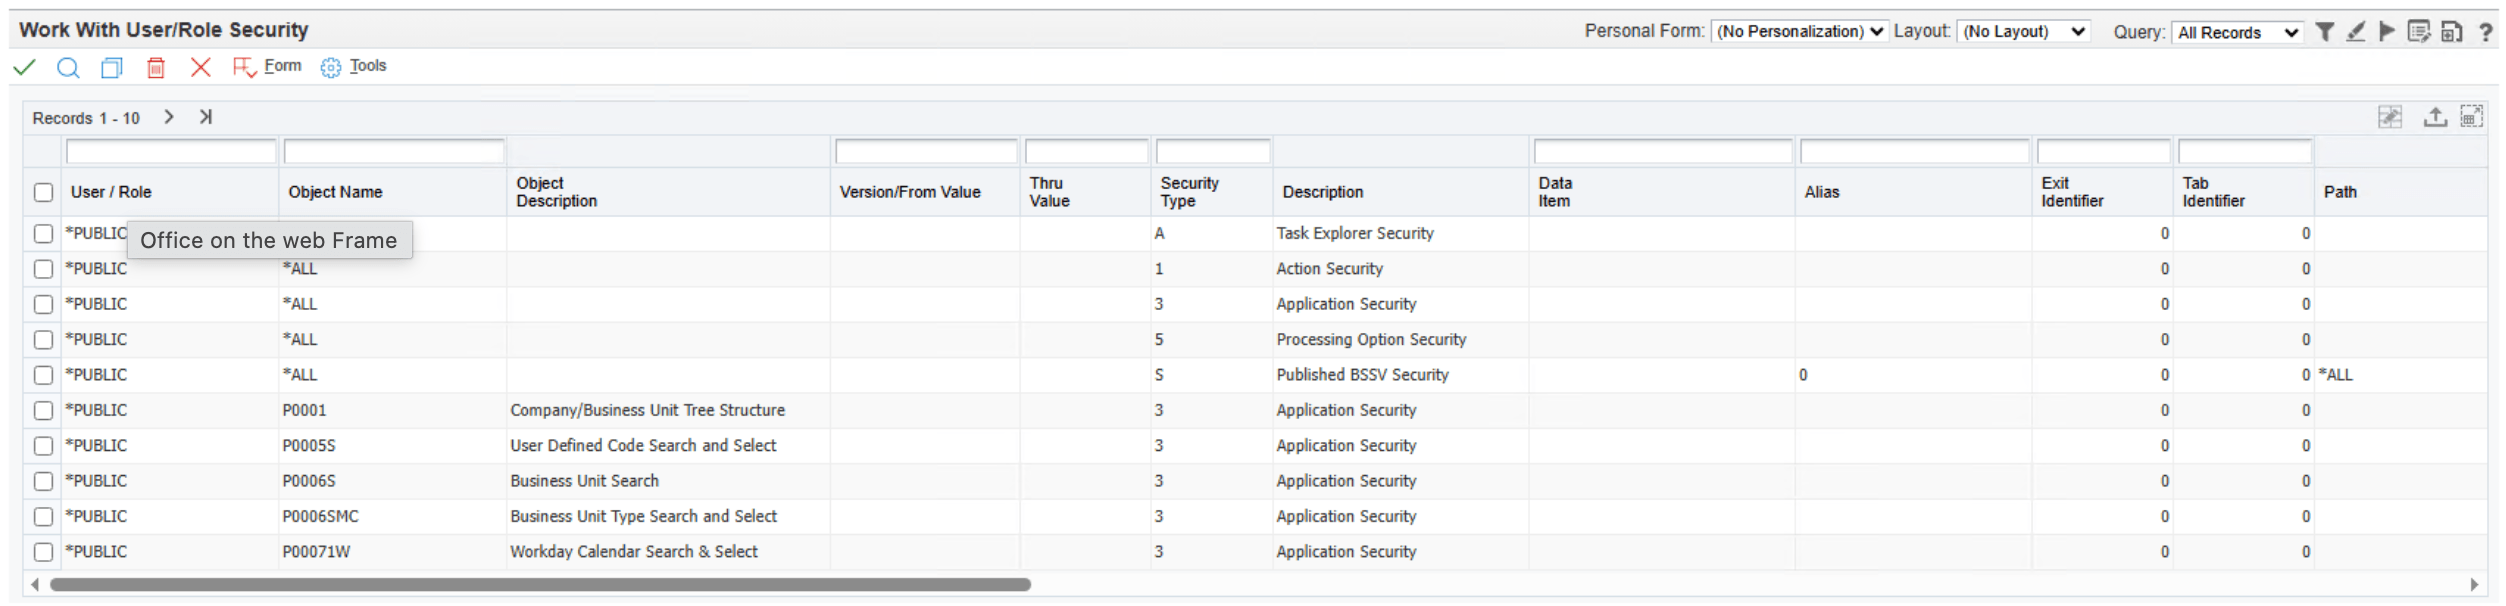Open the Form menu
This screenshot has height=606, width=2506.
283,66
